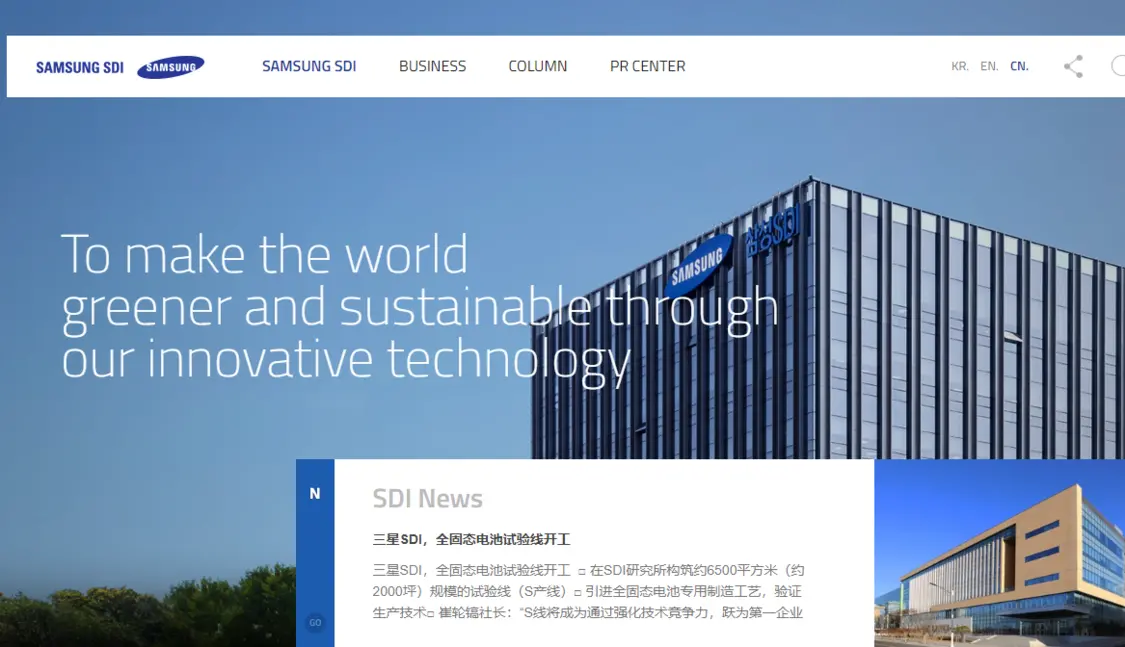Open the SDI News heading
The width and height of the screenshot is (1125, 647).
(x=428, y=499)
